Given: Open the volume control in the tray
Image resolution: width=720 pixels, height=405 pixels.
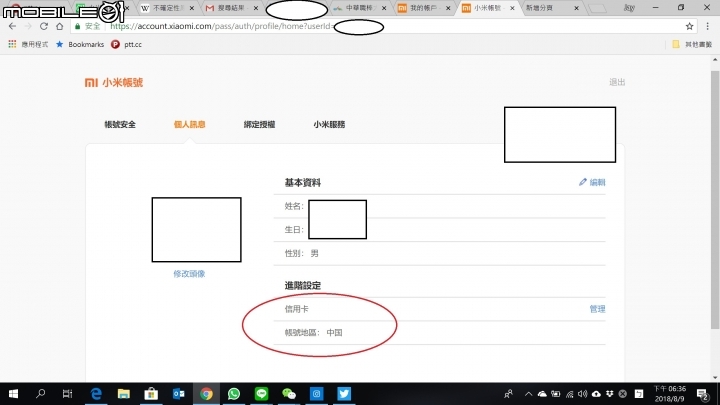Looking at the screenshot, I should 583,394.
